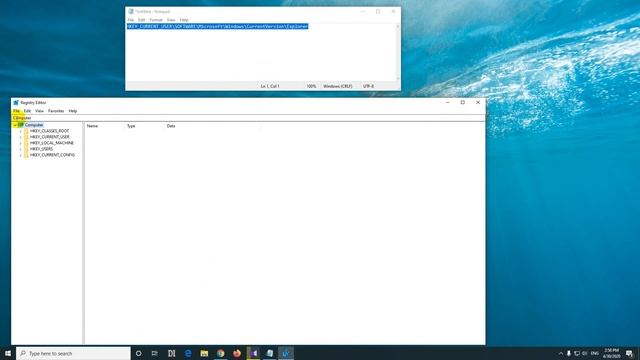Image resolution: width=640 pixels, height=360 pixels.
Task: Click the ENG language indicator
Action: [x=595, y=353]
